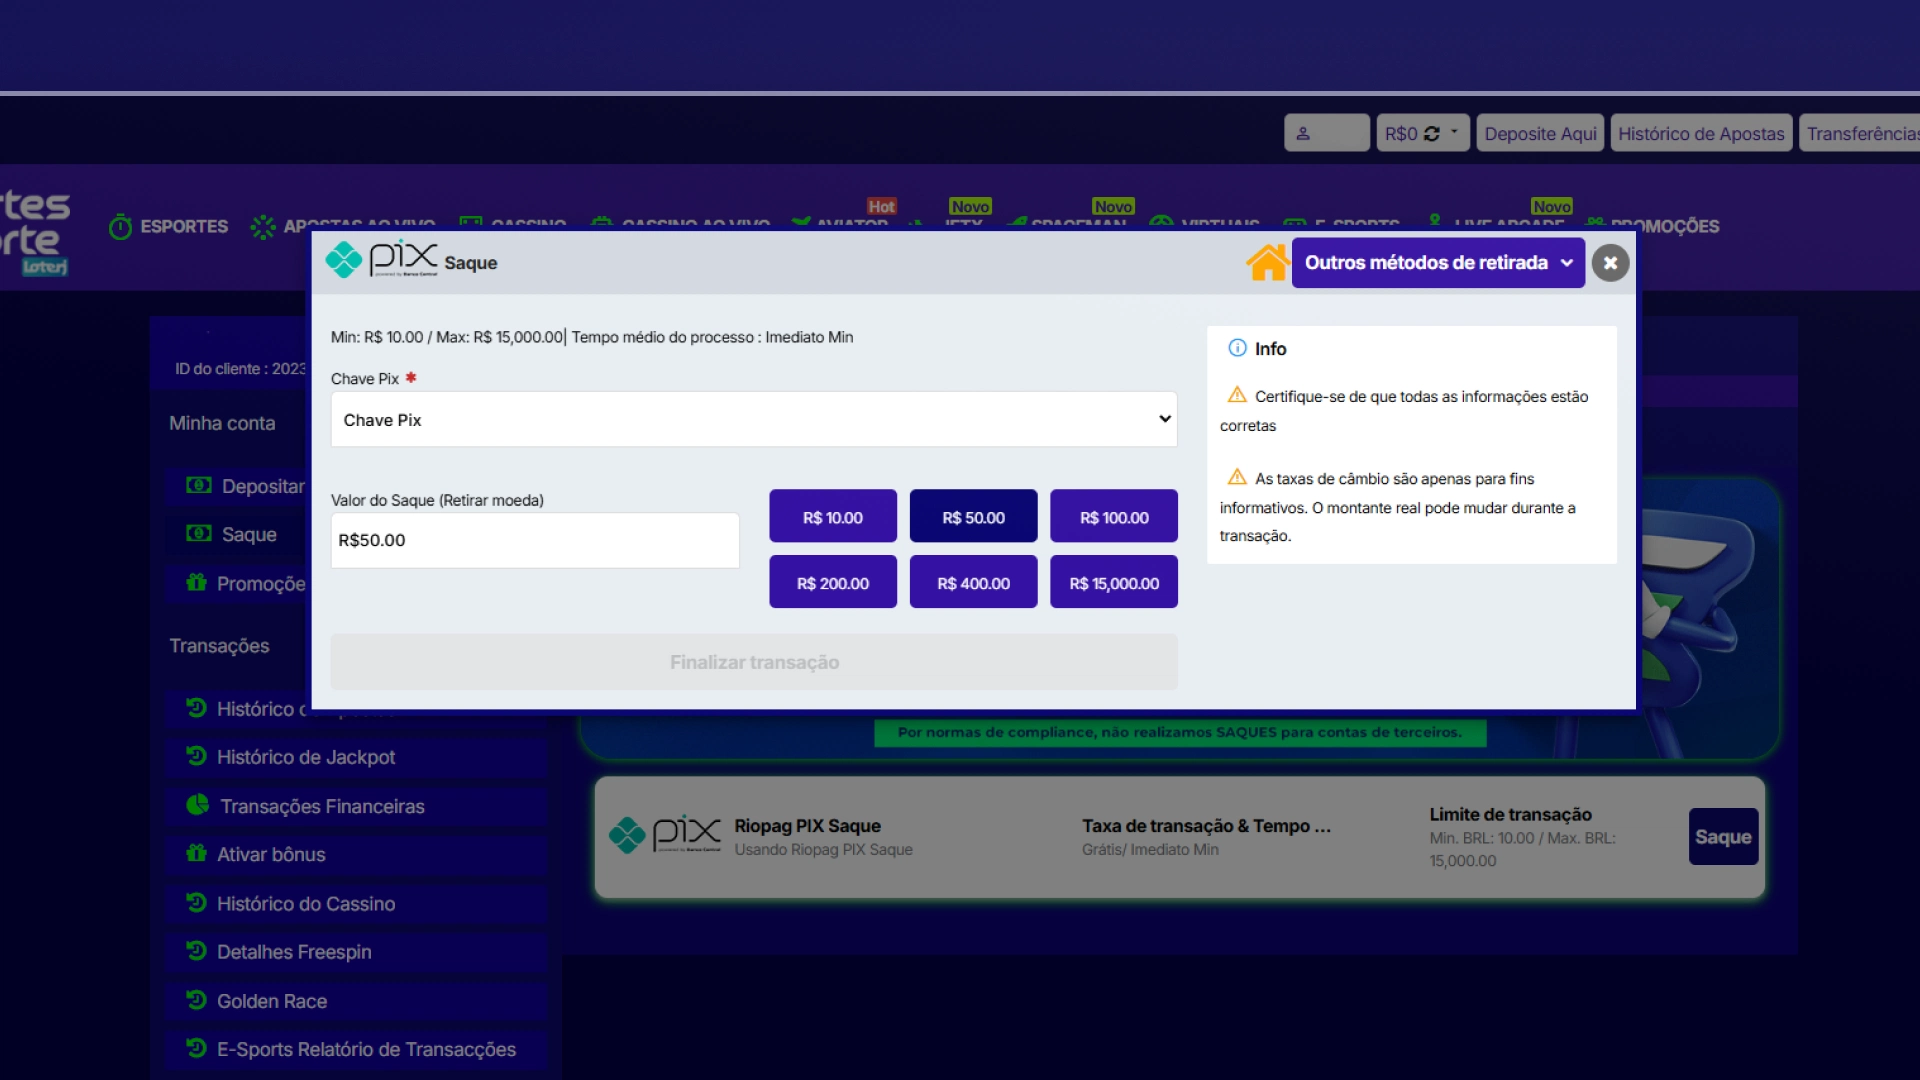Click Transações sidebar heading
Image resolution: width=1920 pixels, height=1080 pixels.
pos(219,646)
